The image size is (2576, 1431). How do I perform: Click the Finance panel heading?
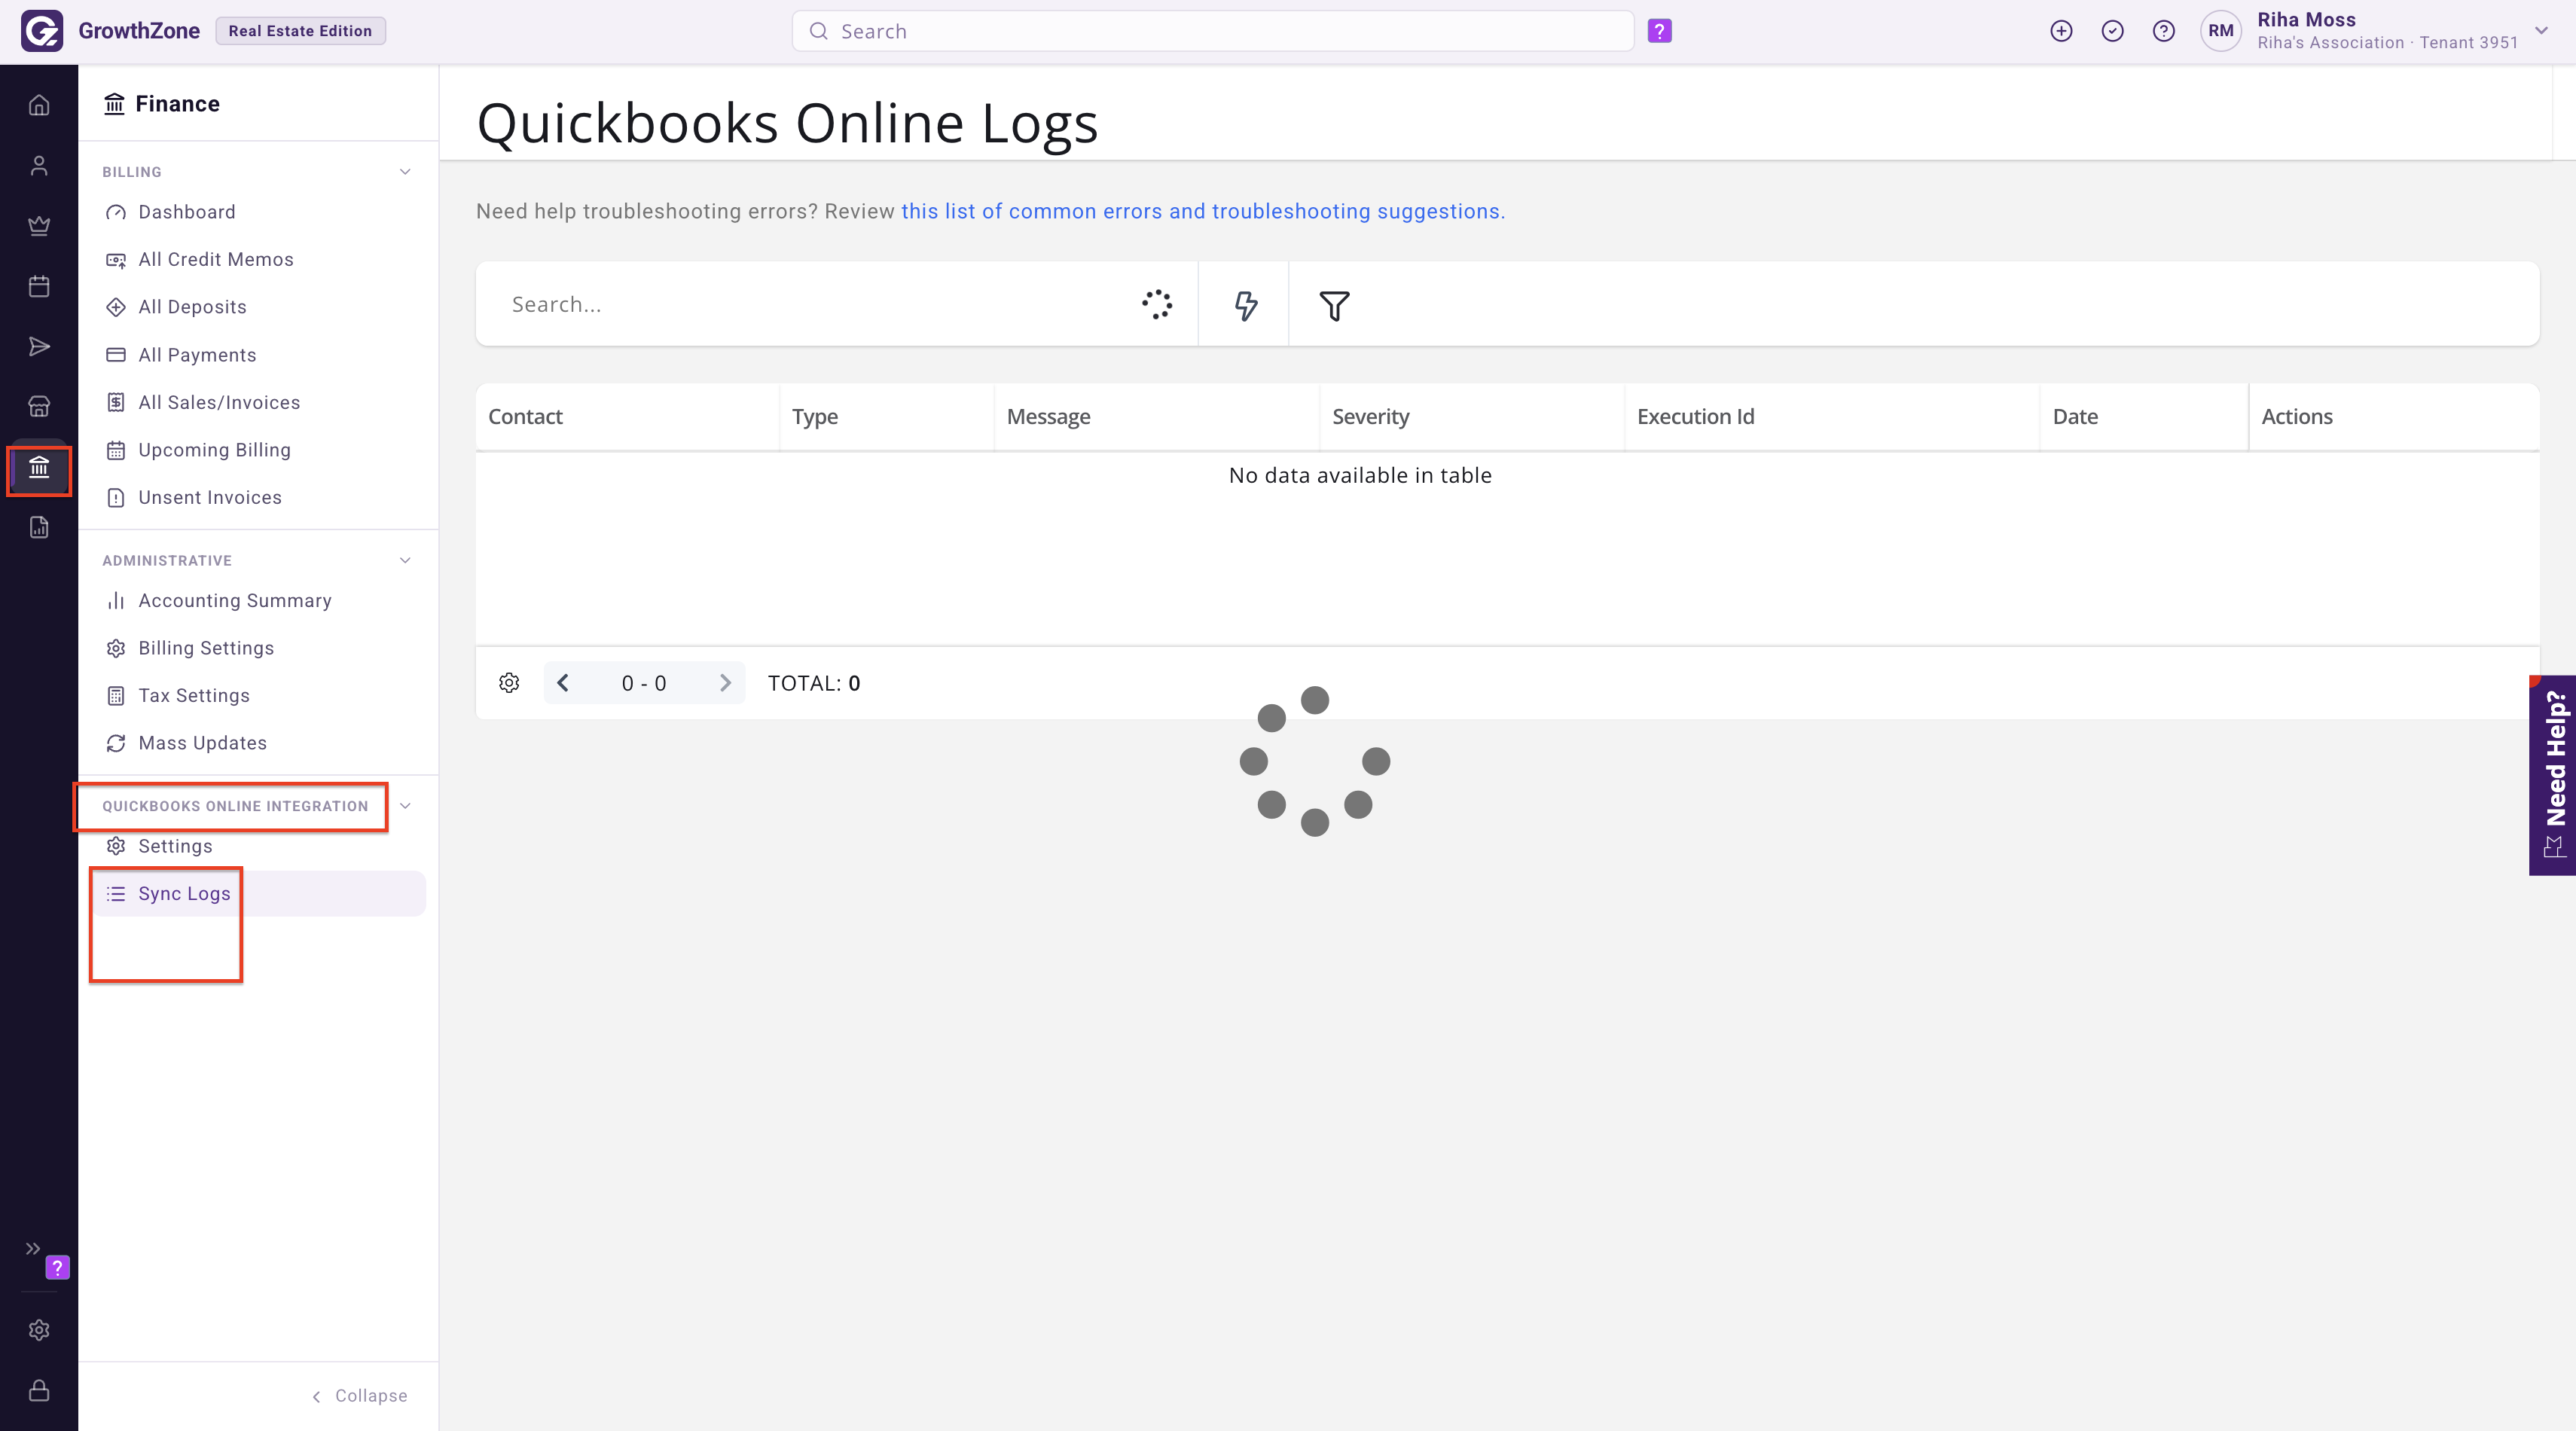click(x=162, y=104)
